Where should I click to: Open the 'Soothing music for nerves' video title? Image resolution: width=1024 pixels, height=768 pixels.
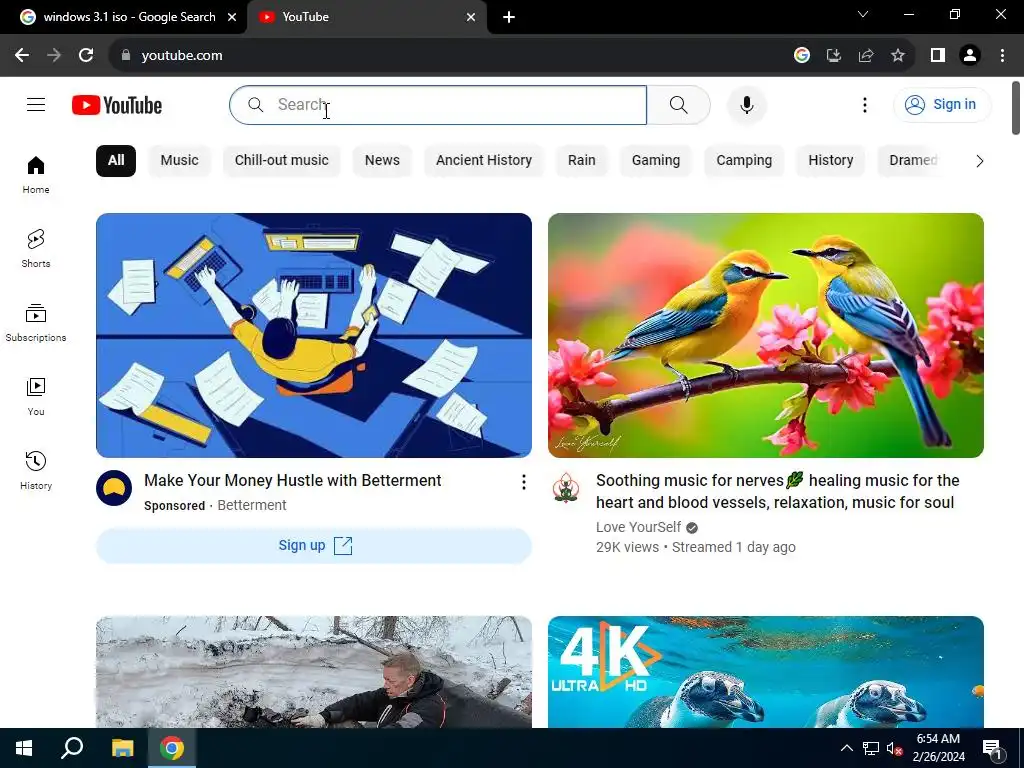tap(777, 491)
